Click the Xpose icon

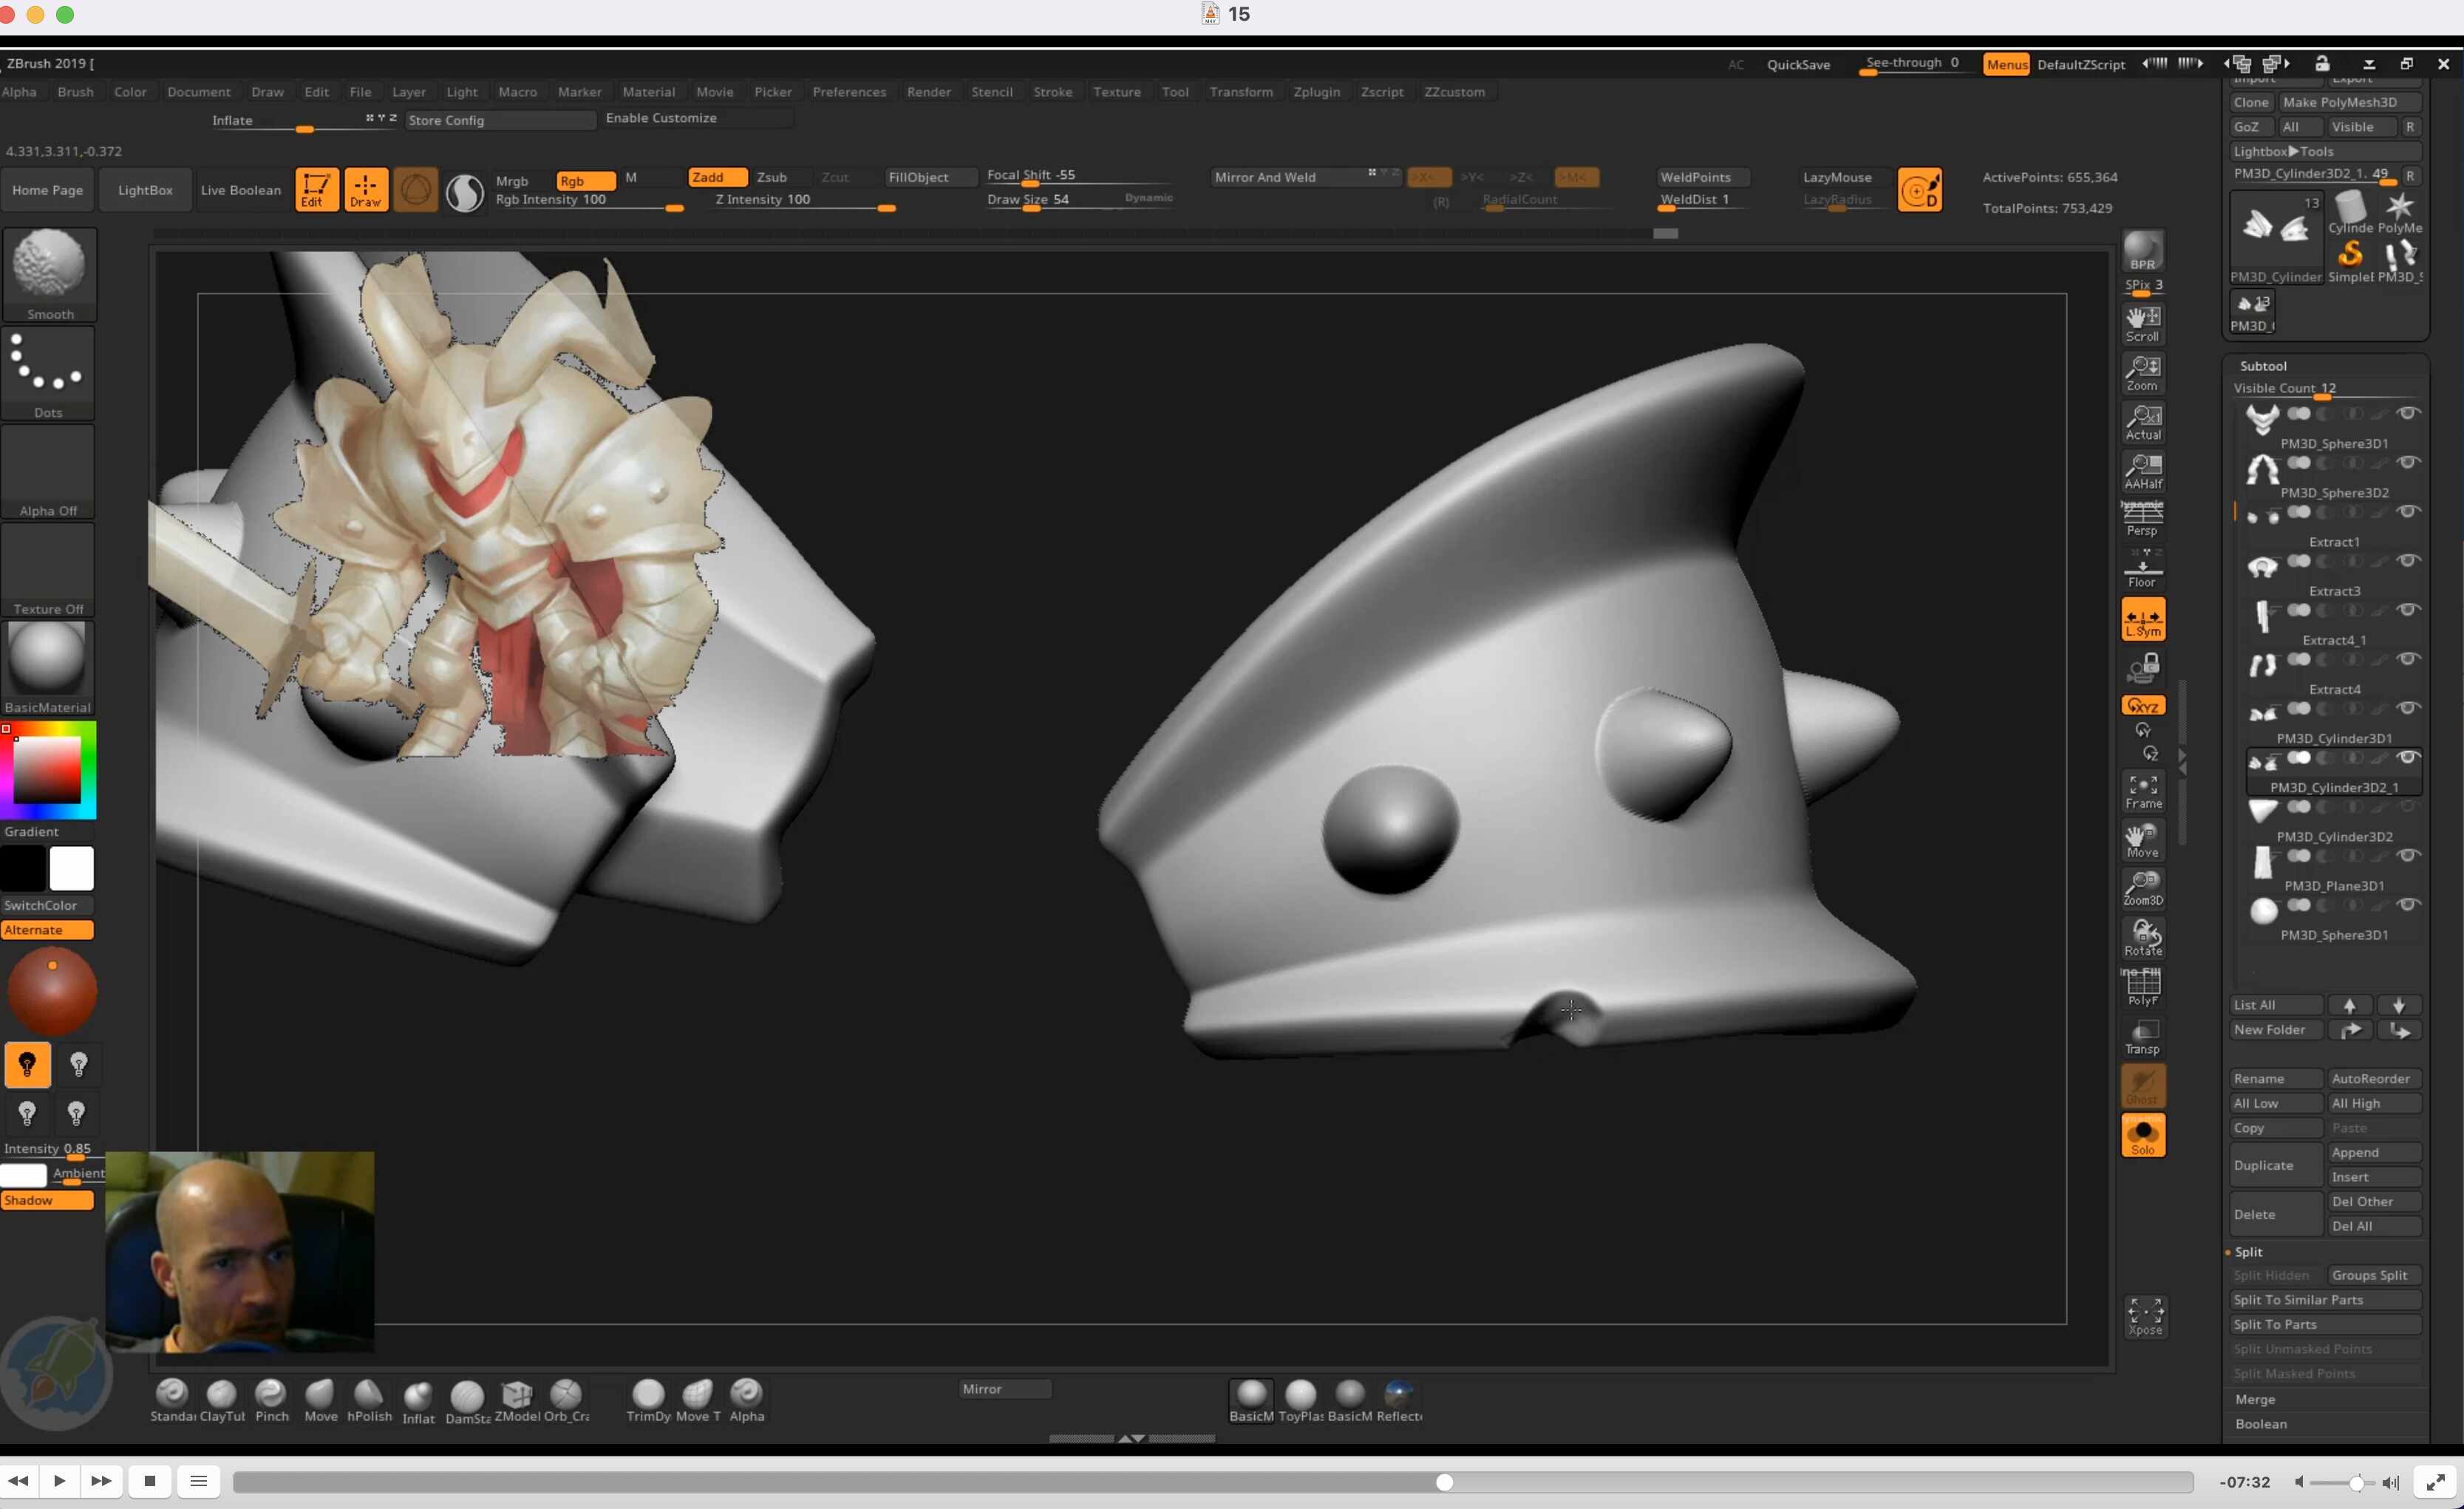(2145, 1316)
